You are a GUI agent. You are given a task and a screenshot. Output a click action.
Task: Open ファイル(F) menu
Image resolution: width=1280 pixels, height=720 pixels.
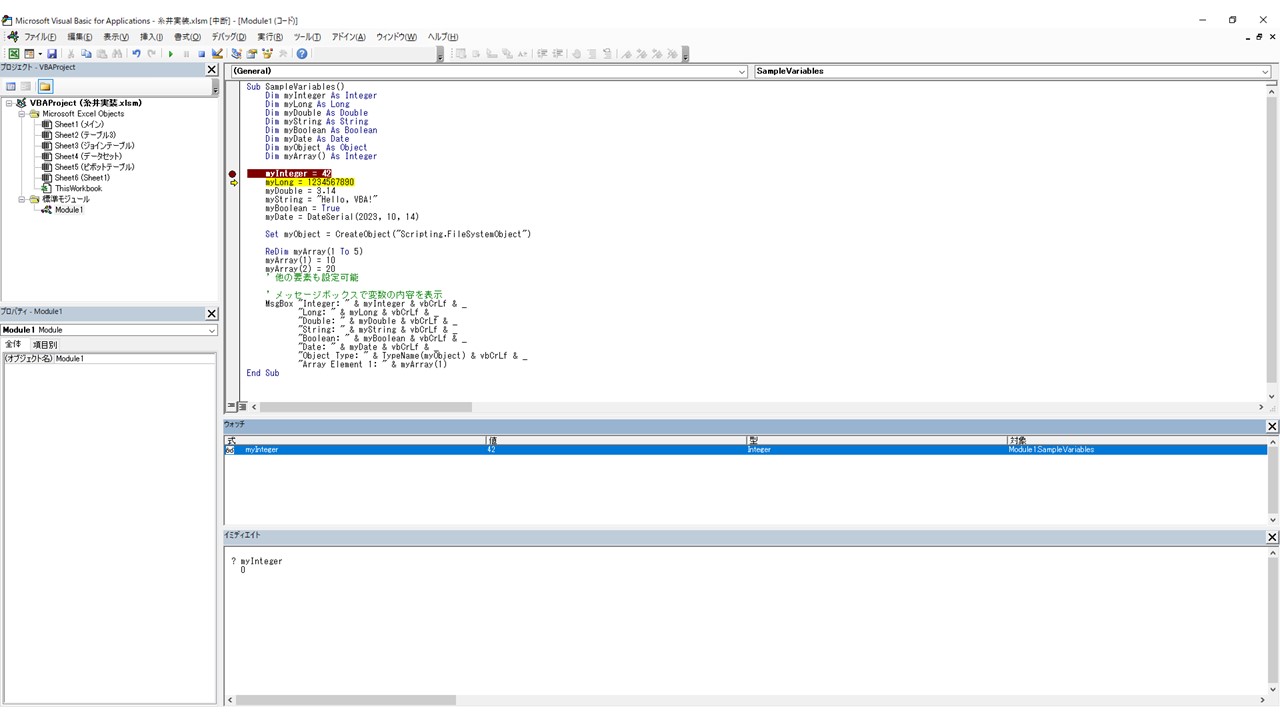pyautogui.click(x=40, y=37)
